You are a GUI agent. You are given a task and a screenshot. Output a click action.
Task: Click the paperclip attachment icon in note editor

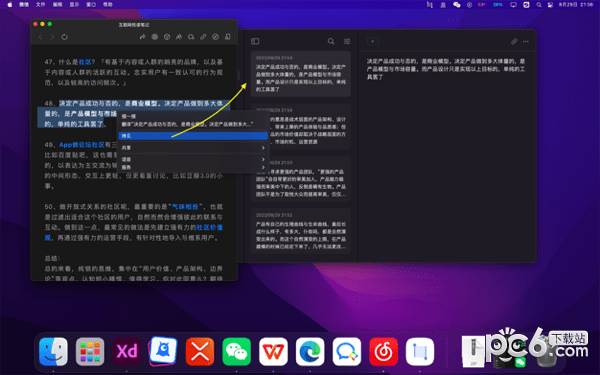tap(514, 41)
